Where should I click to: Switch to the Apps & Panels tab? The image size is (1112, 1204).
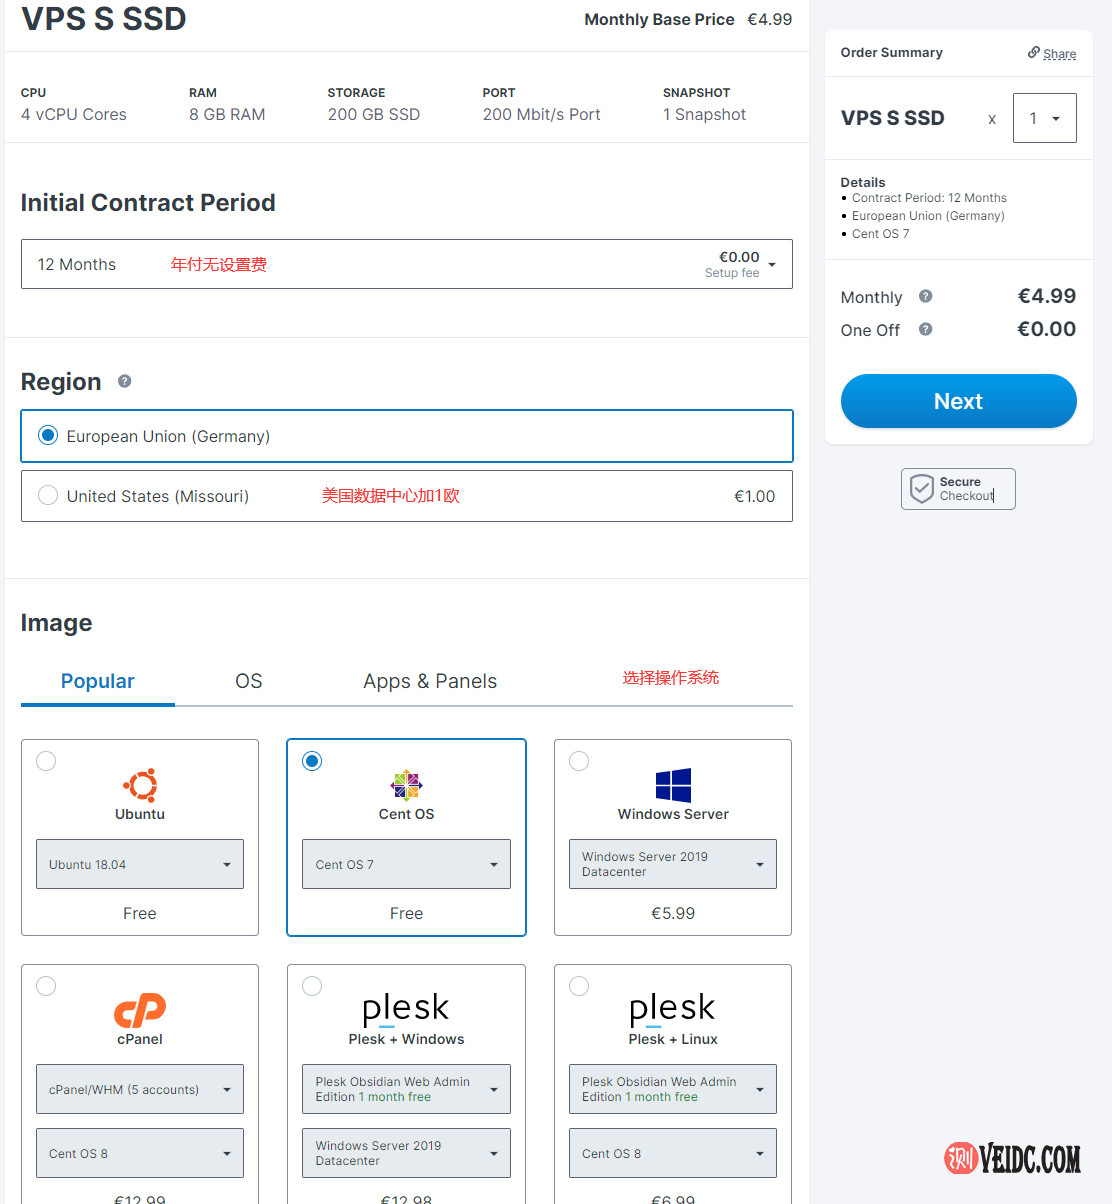tap(430, 681)
